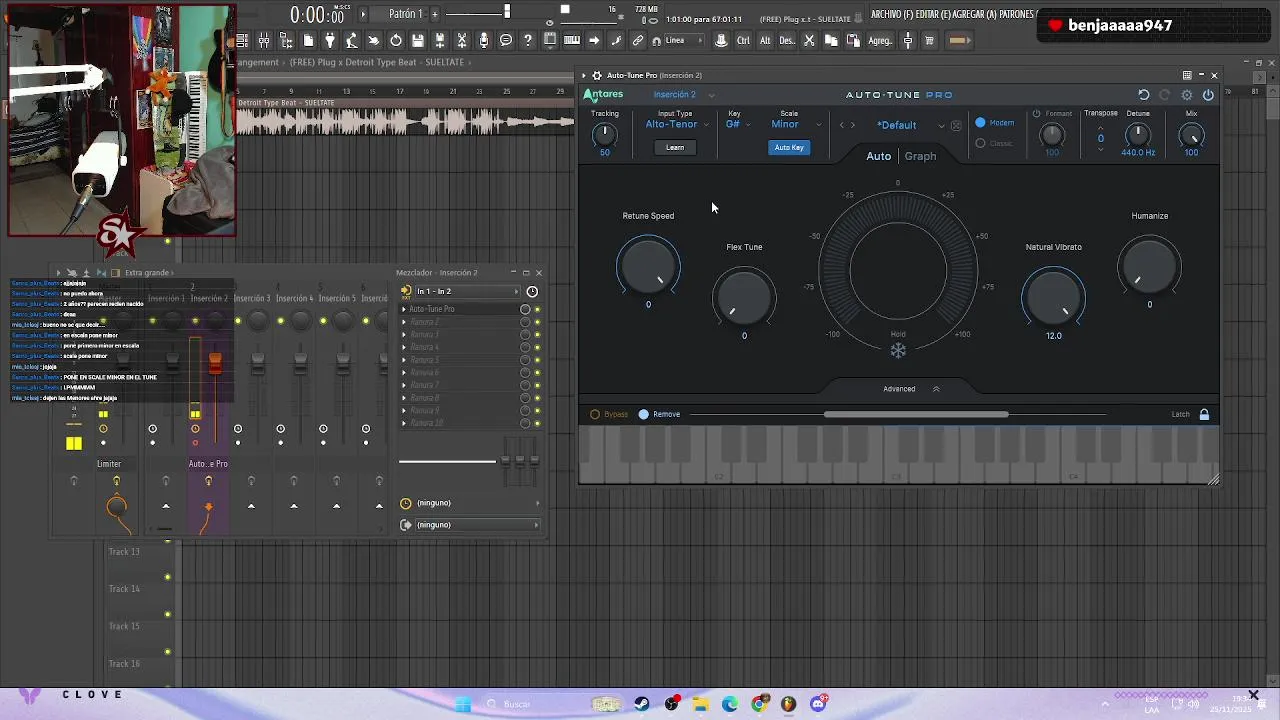Open the plugin window menu arrow beside gear

(x=584, y=75)
